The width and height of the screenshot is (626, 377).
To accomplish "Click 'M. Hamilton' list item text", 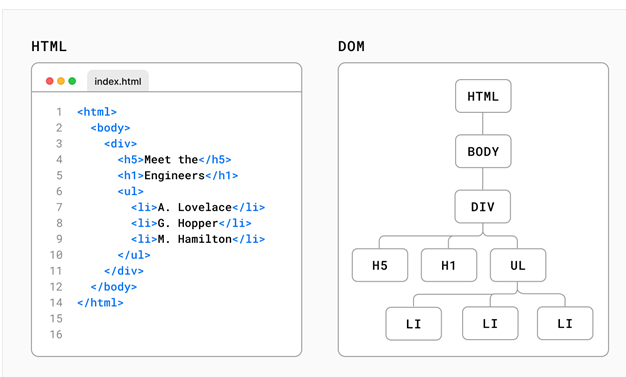I will [x=195, y=239].
